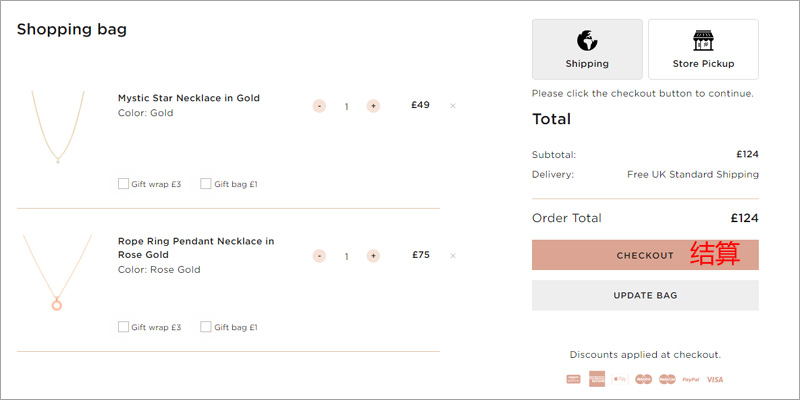Decrease Mystic Star Necklace quantity with minus
The height and width of the screenshot is (400, 800).
pyautogui.click(x=319, y=106)
